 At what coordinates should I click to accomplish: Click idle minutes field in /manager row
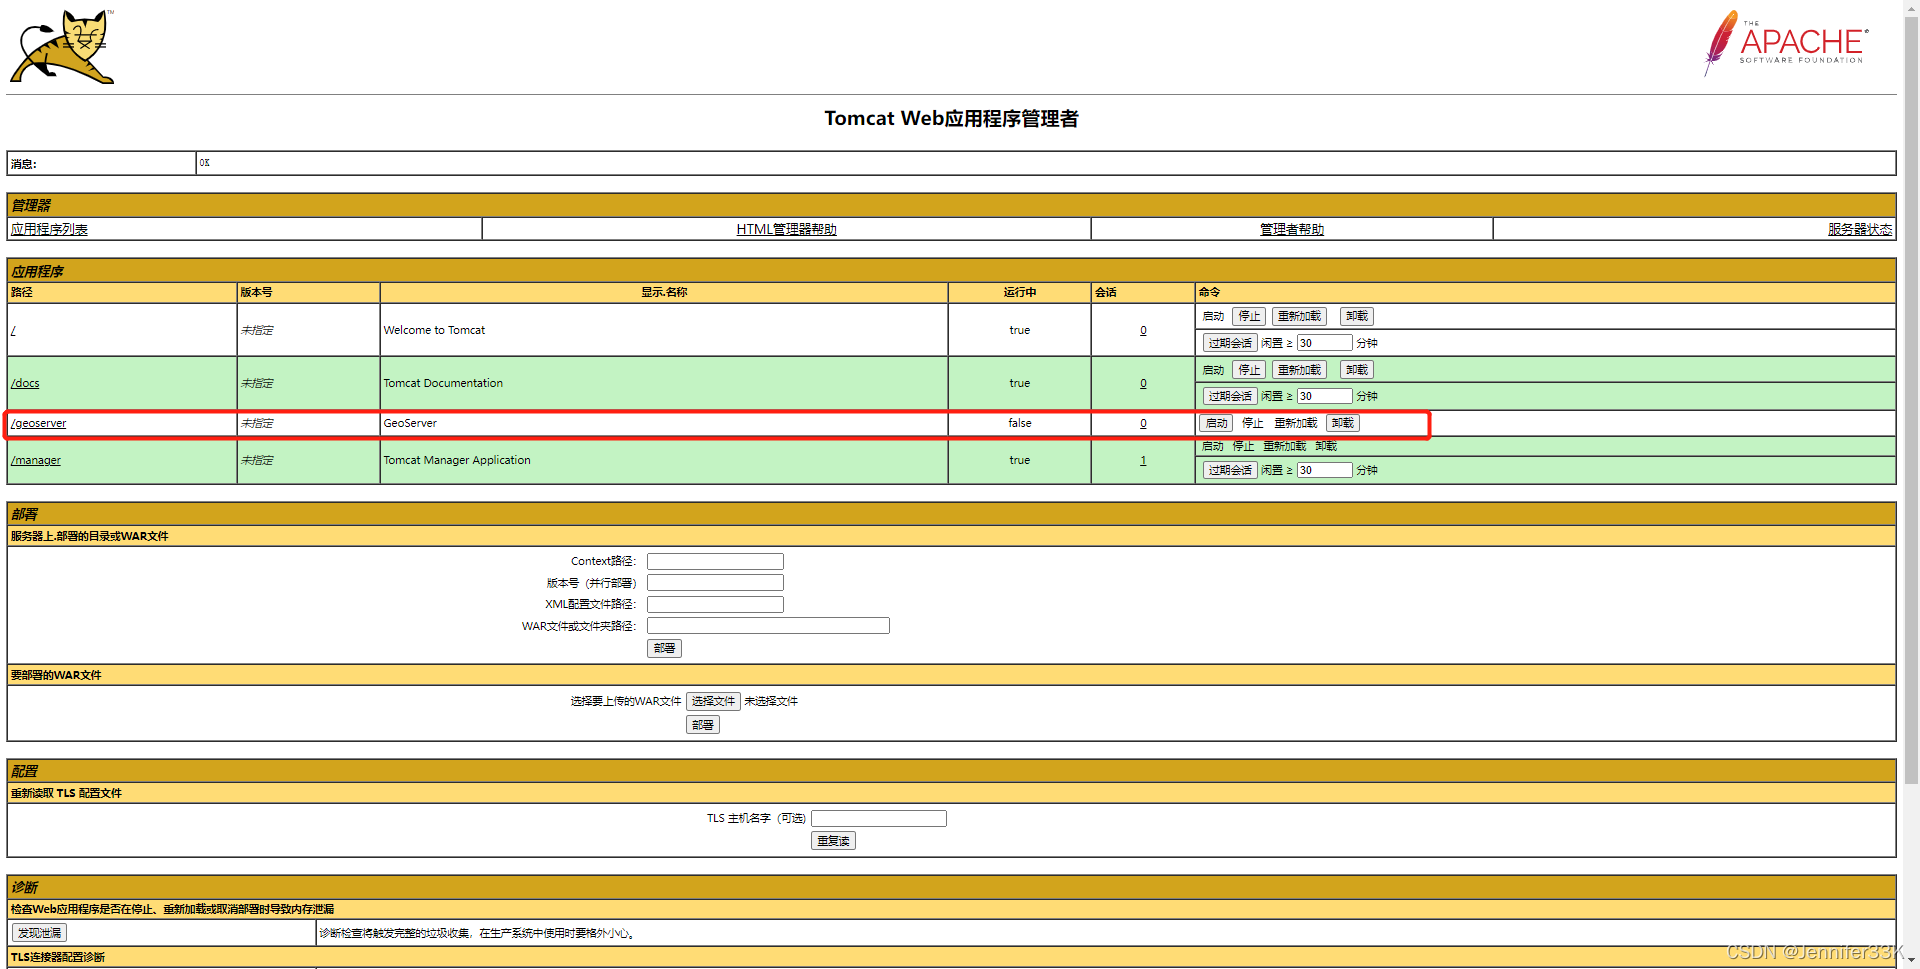pyautogui.click(x=1324, y=470)
